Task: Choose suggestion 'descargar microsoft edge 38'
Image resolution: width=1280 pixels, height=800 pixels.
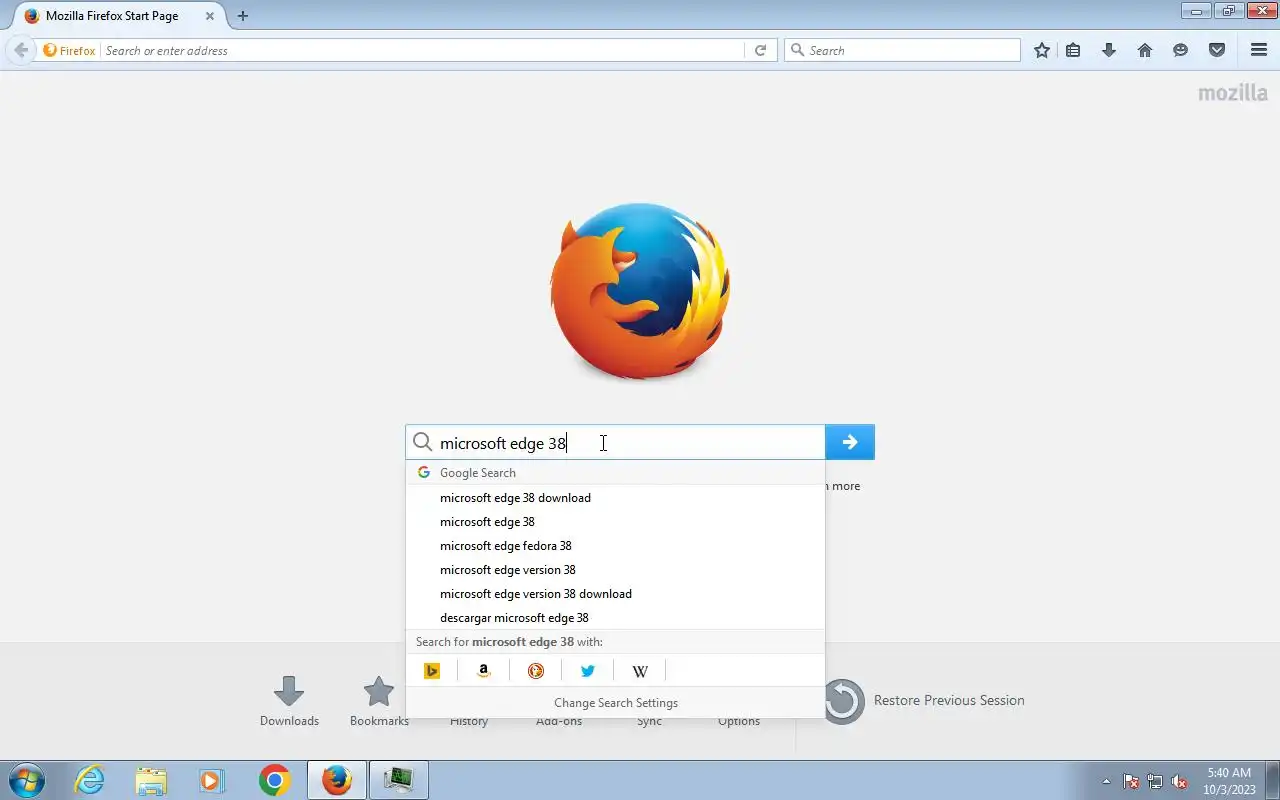Action: tap(616, 618)
